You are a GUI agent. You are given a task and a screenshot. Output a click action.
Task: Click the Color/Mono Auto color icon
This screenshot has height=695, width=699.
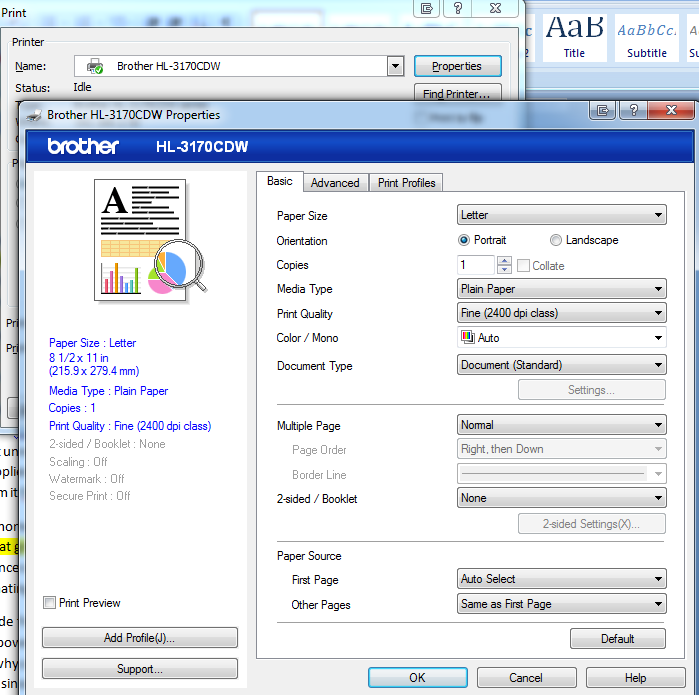click(x=468, y=337)
